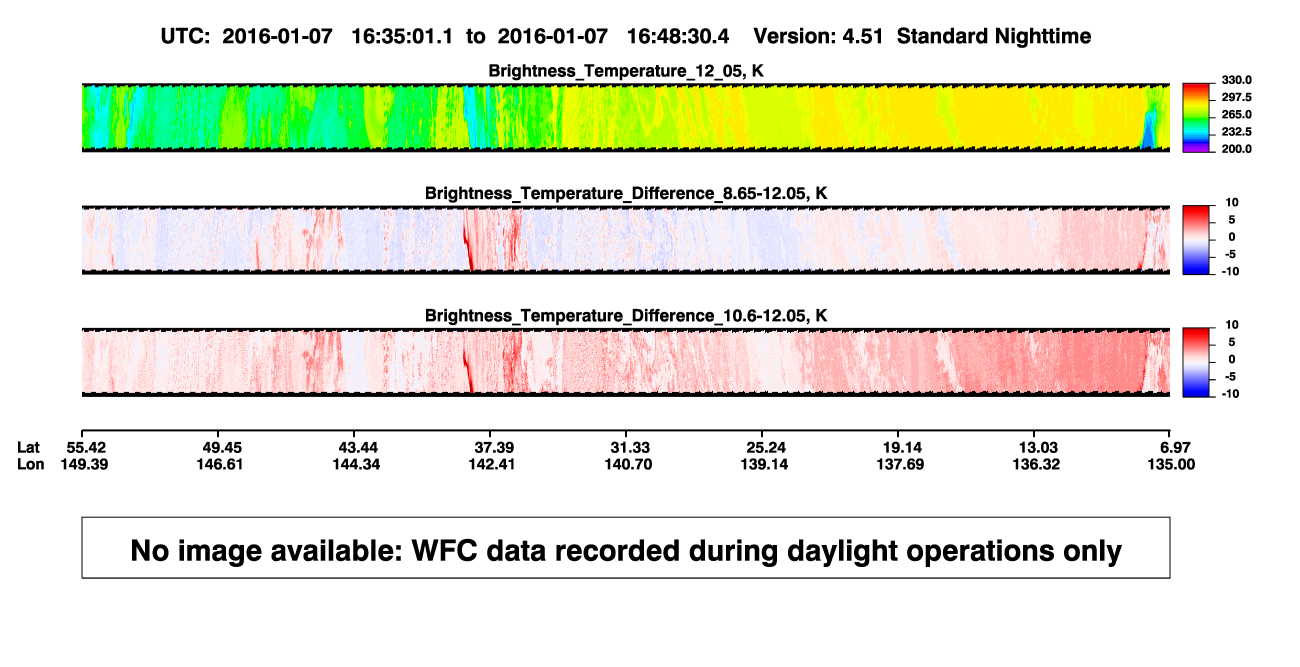Click the UTC time range header text
The width and height of the screenshot is (1300, 667).
pyautogui.click(x=445, y=37)
